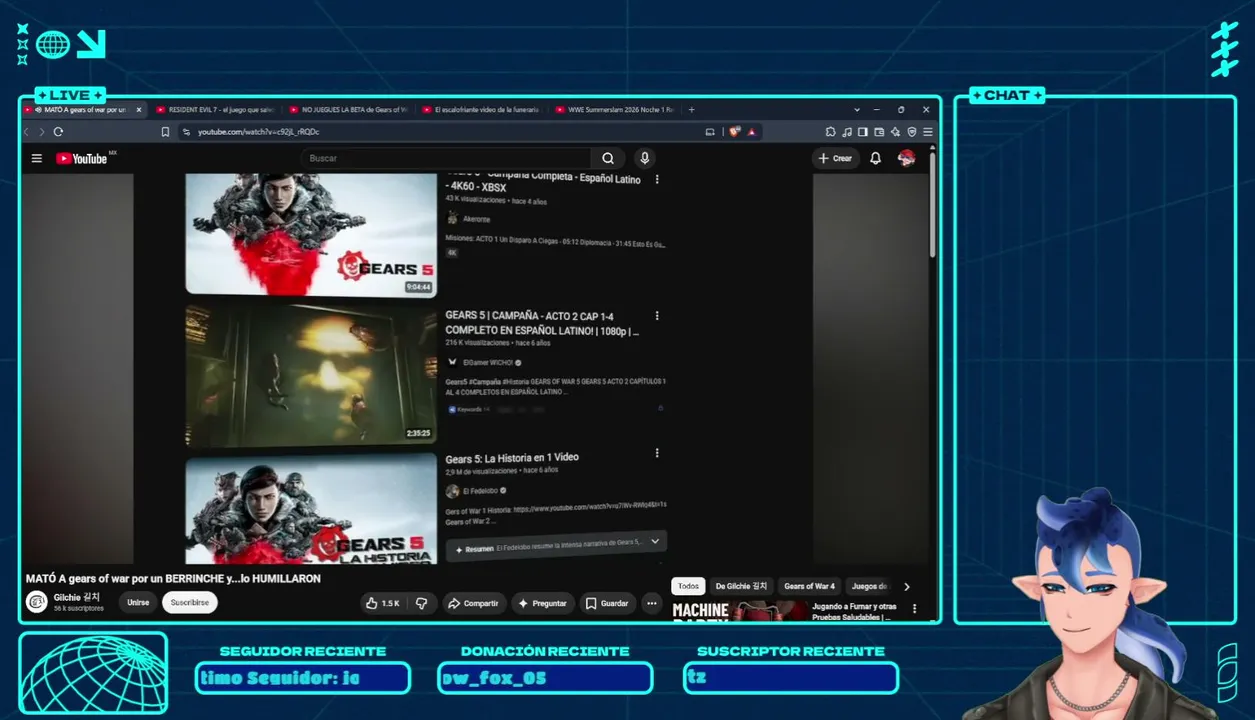The width and height of the screenshot is (1255, 720).
Task: Open the browser main hamburger menu
Action: coord(928,131)
